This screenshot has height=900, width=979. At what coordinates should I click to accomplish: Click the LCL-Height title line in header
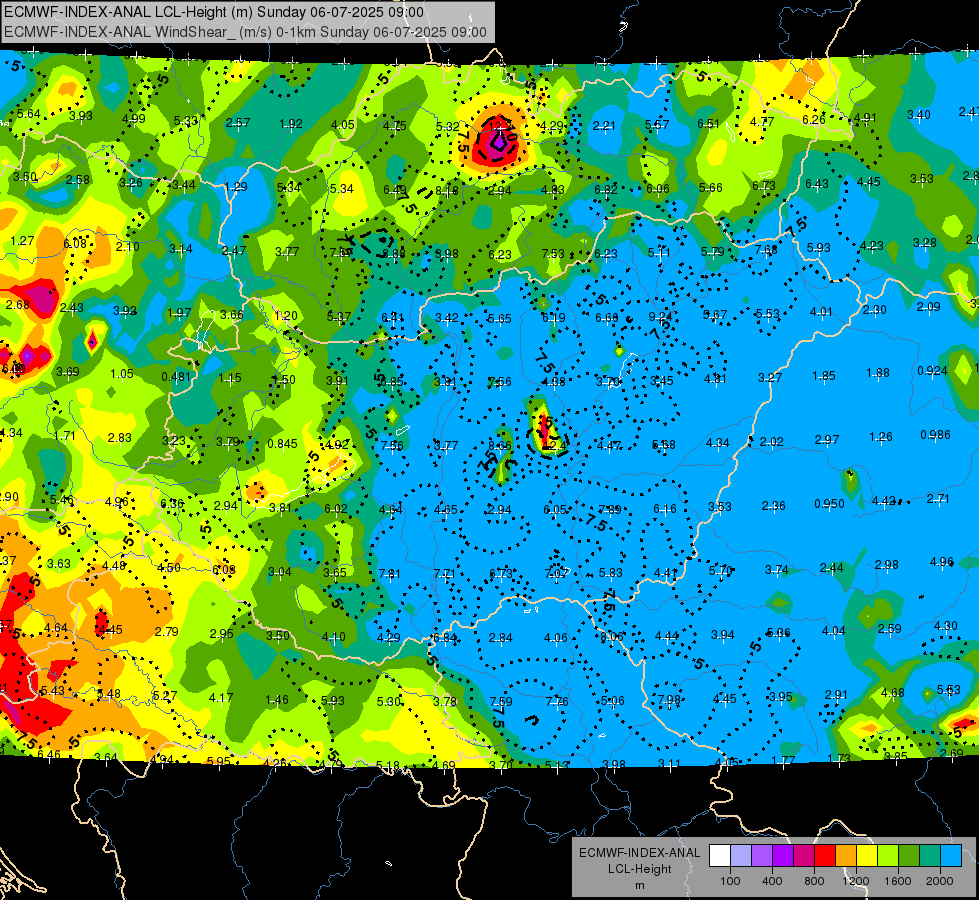point(214,12)
